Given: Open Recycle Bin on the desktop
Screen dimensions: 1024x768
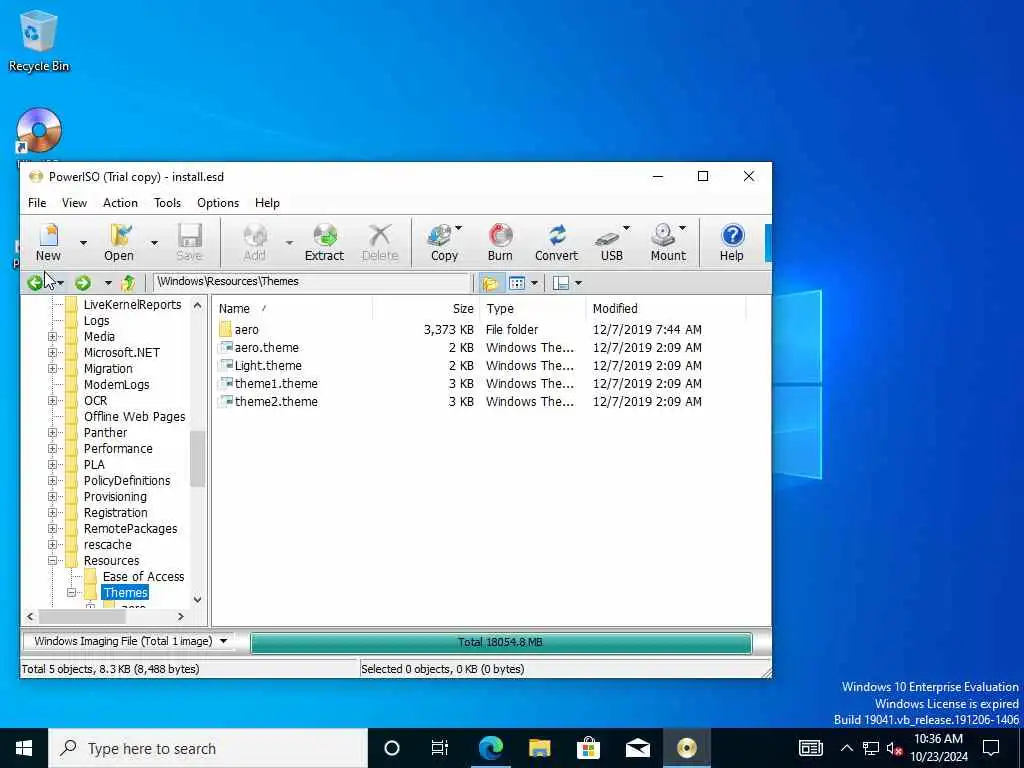Looking at the screenshot, I should [x=39, y=40].
